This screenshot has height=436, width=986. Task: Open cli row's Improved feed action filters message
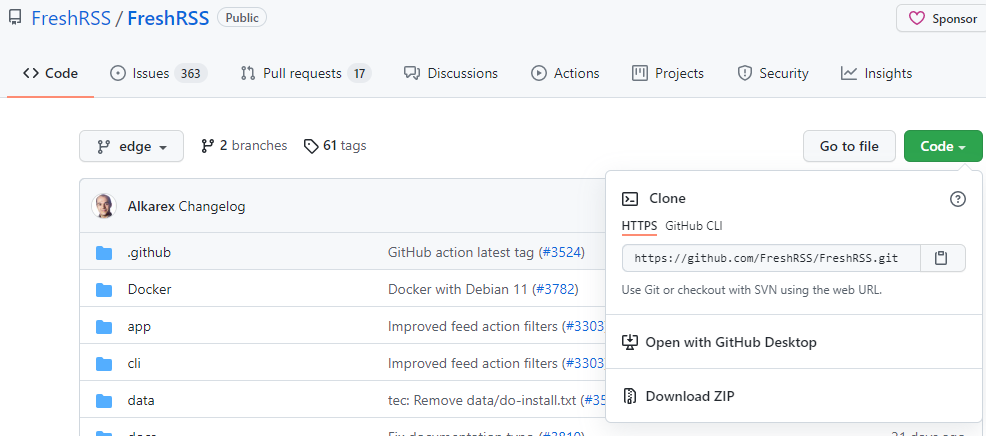point(473,364)
